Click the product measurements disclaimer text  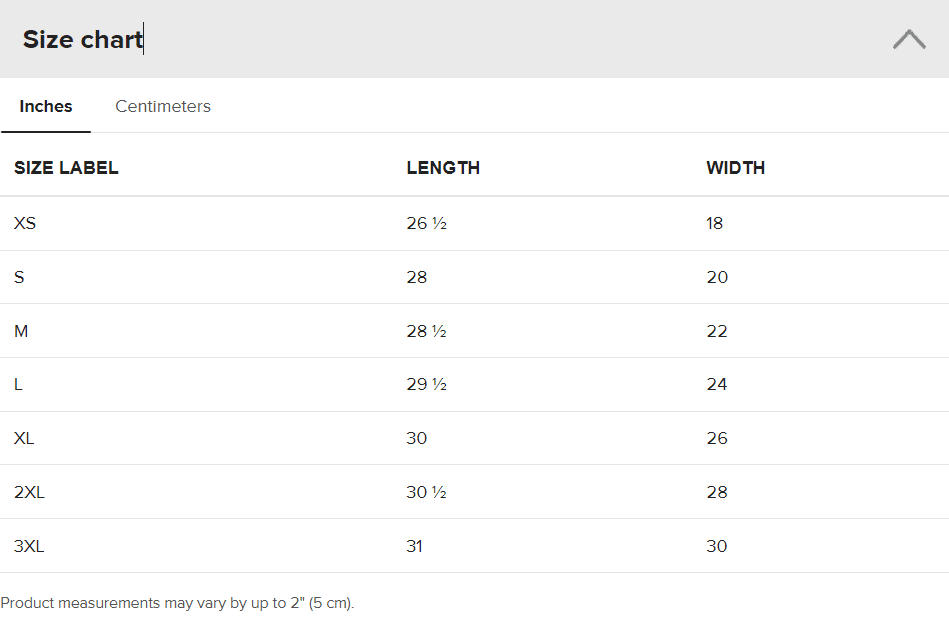coord(177,603)
